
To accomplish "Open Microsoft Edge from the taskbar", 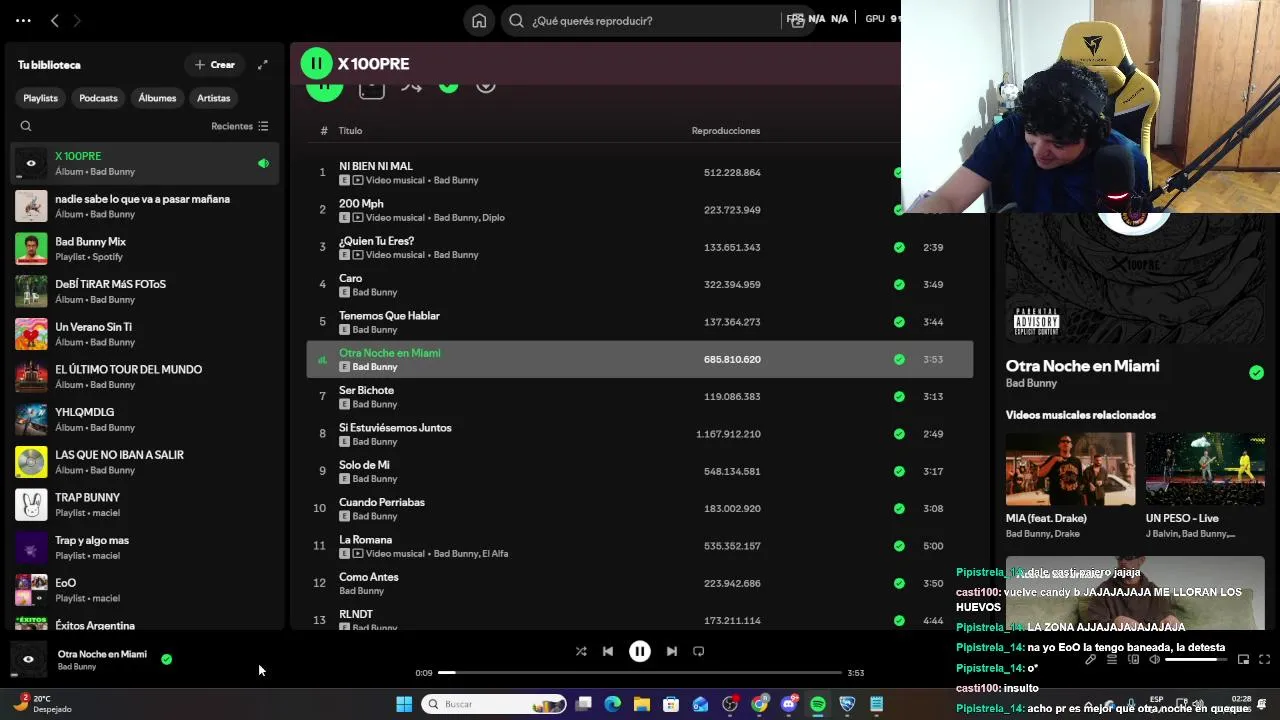I will (x=613, y=705).
